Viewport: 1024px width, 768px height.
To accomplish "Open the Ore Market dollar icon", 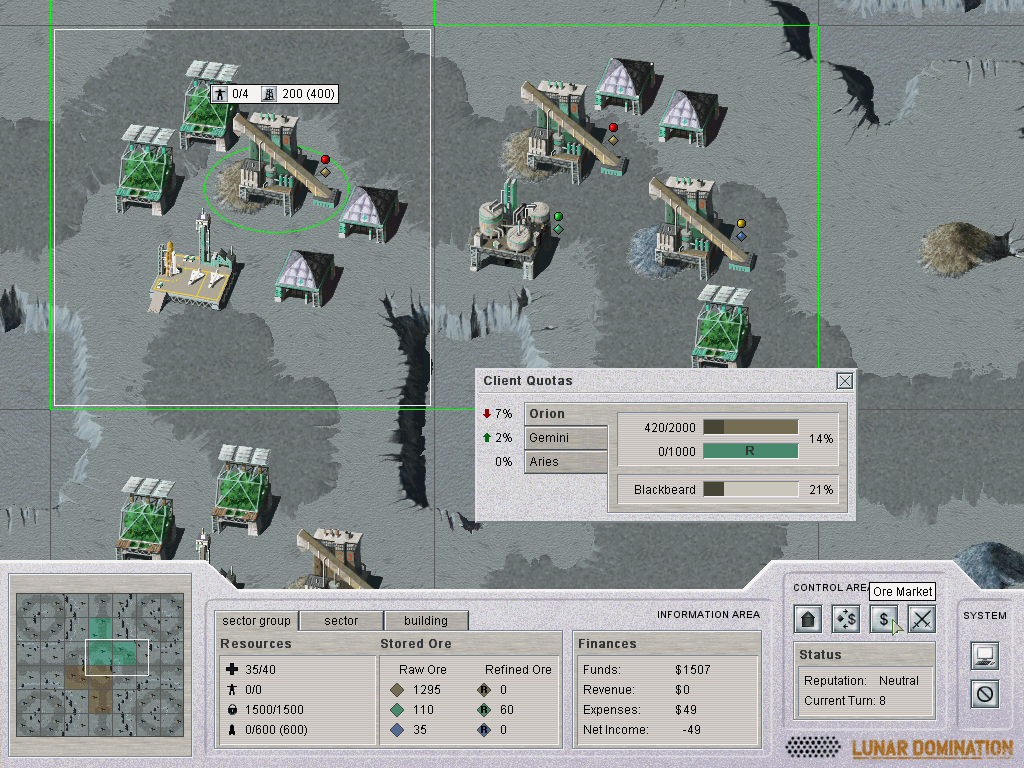I will 883,620.
